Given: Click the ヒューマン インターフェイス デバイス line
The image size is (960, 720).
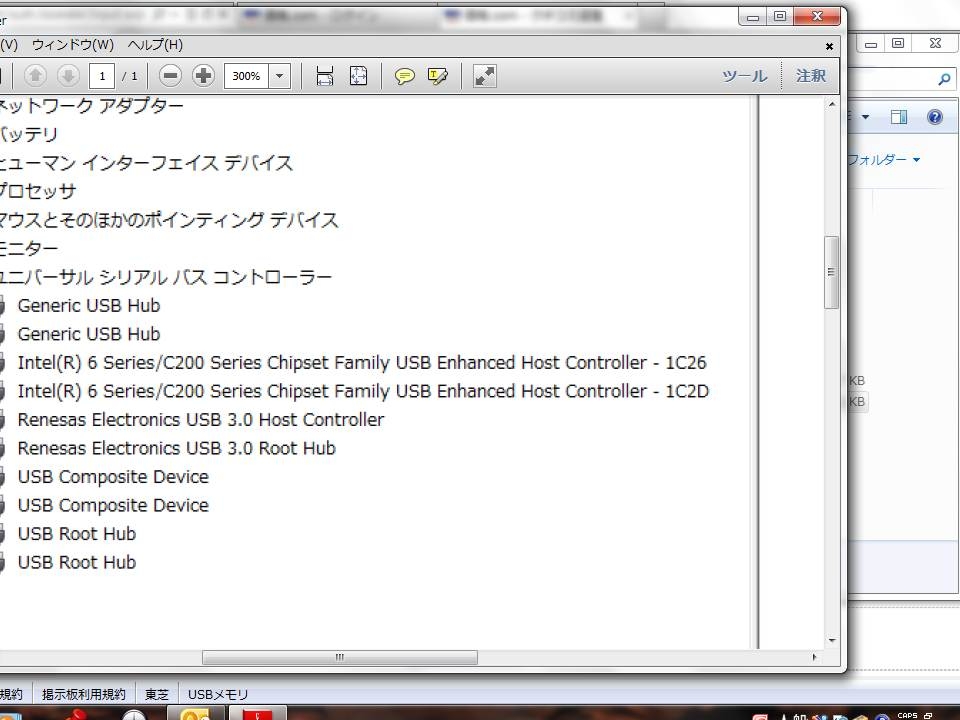Looking at the screenshot, I should tap(146, 163).
